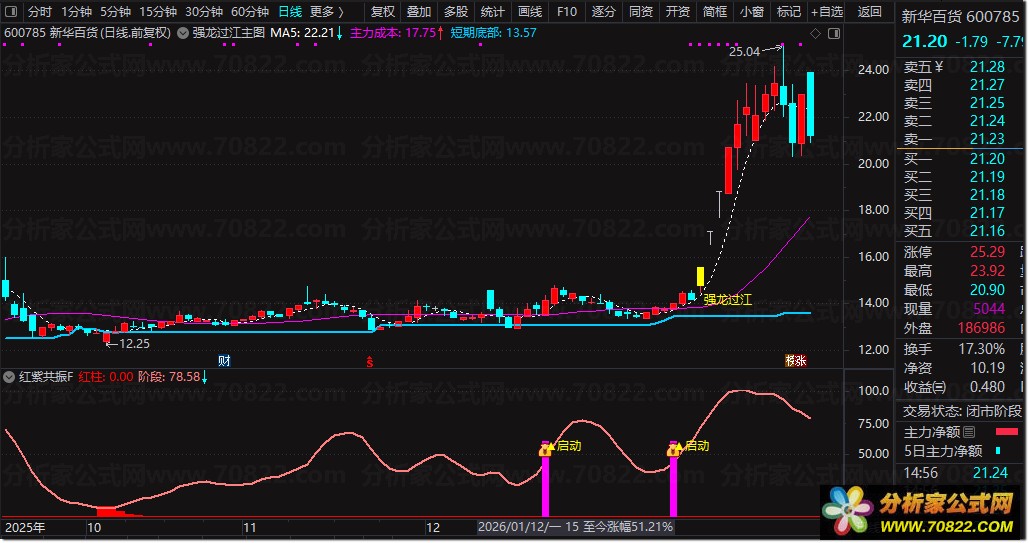Click the 25.04 high price label
The width and height of the screenshot is (1030, 543).
[x=744, y=52]
